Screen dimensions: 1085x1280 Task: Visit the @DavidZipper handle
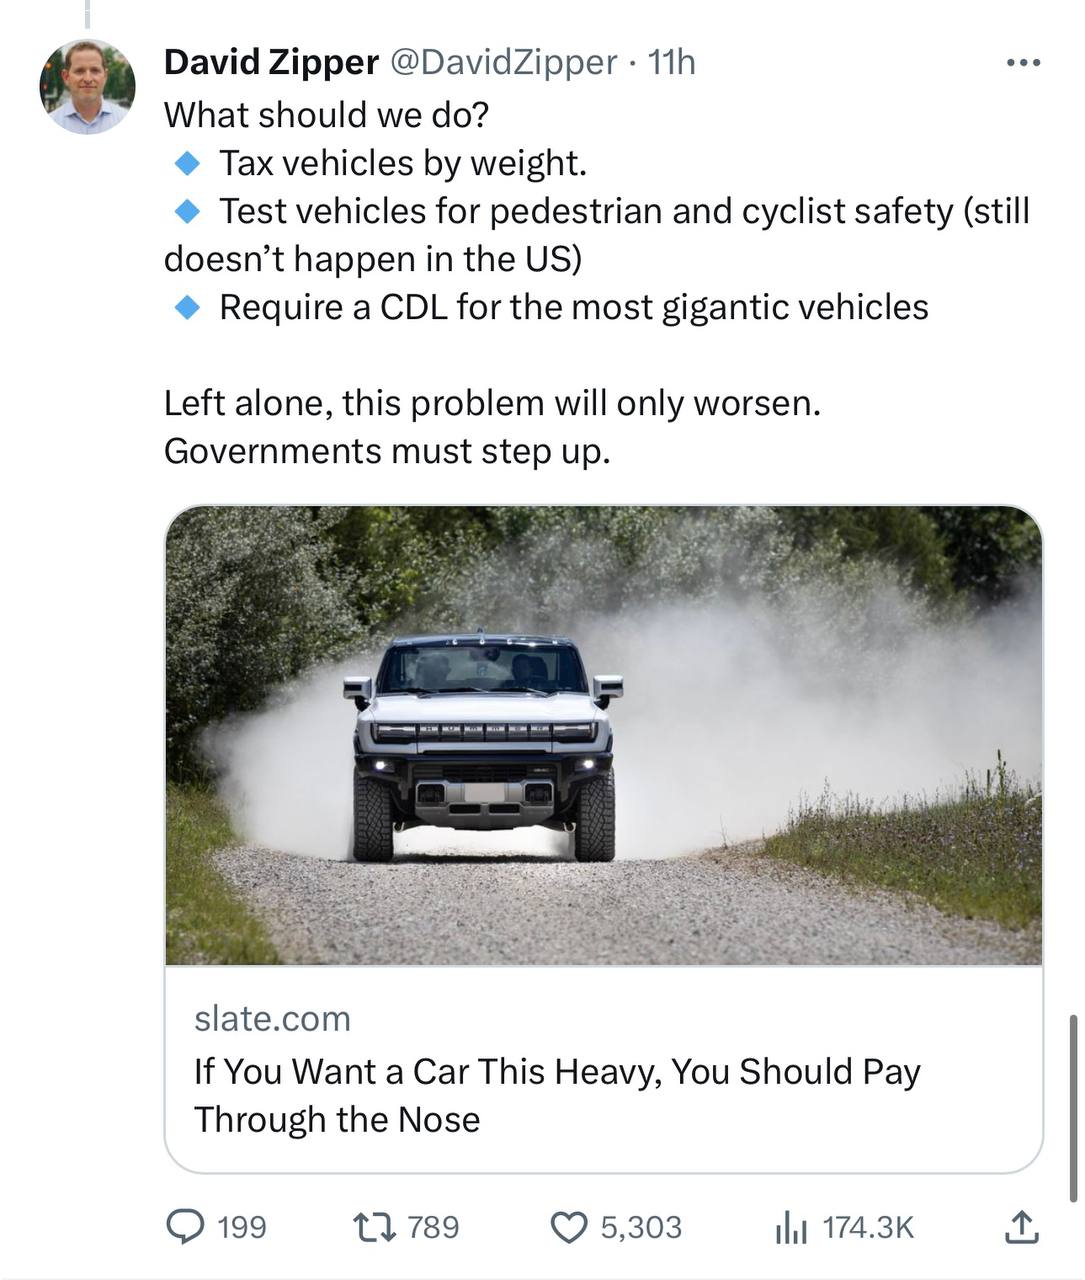pyautogui.click(x=503, y=62)
